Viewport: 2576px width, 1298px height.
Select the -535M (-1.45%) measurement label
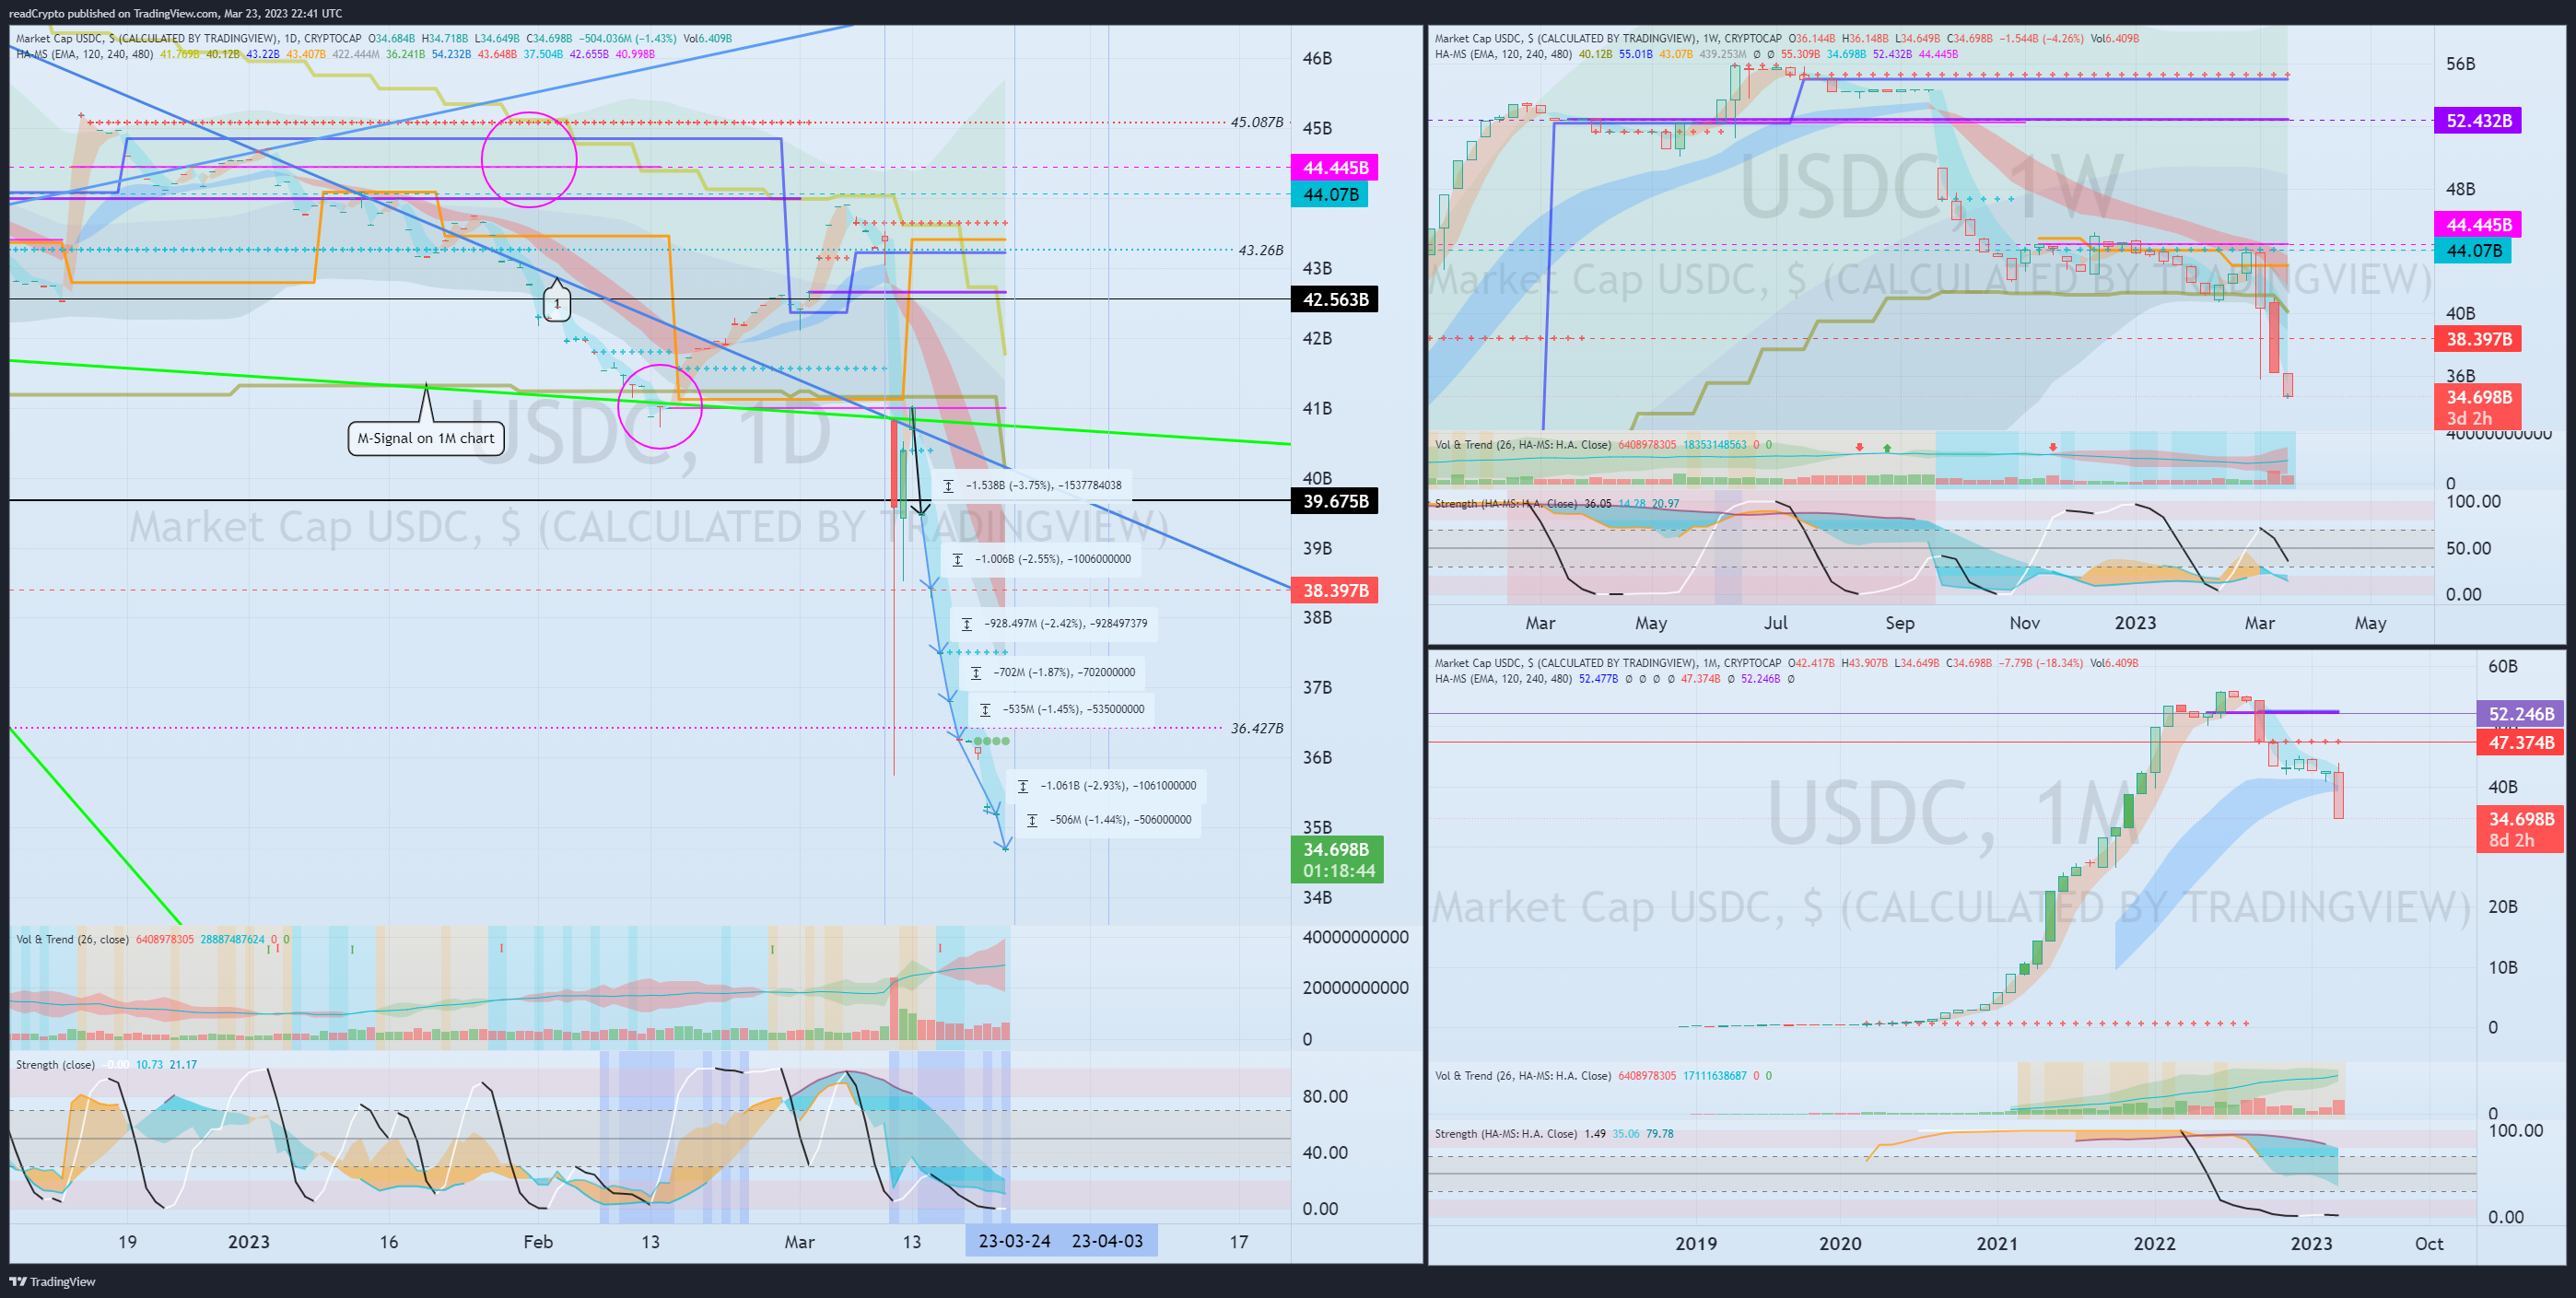point(1062,709)
